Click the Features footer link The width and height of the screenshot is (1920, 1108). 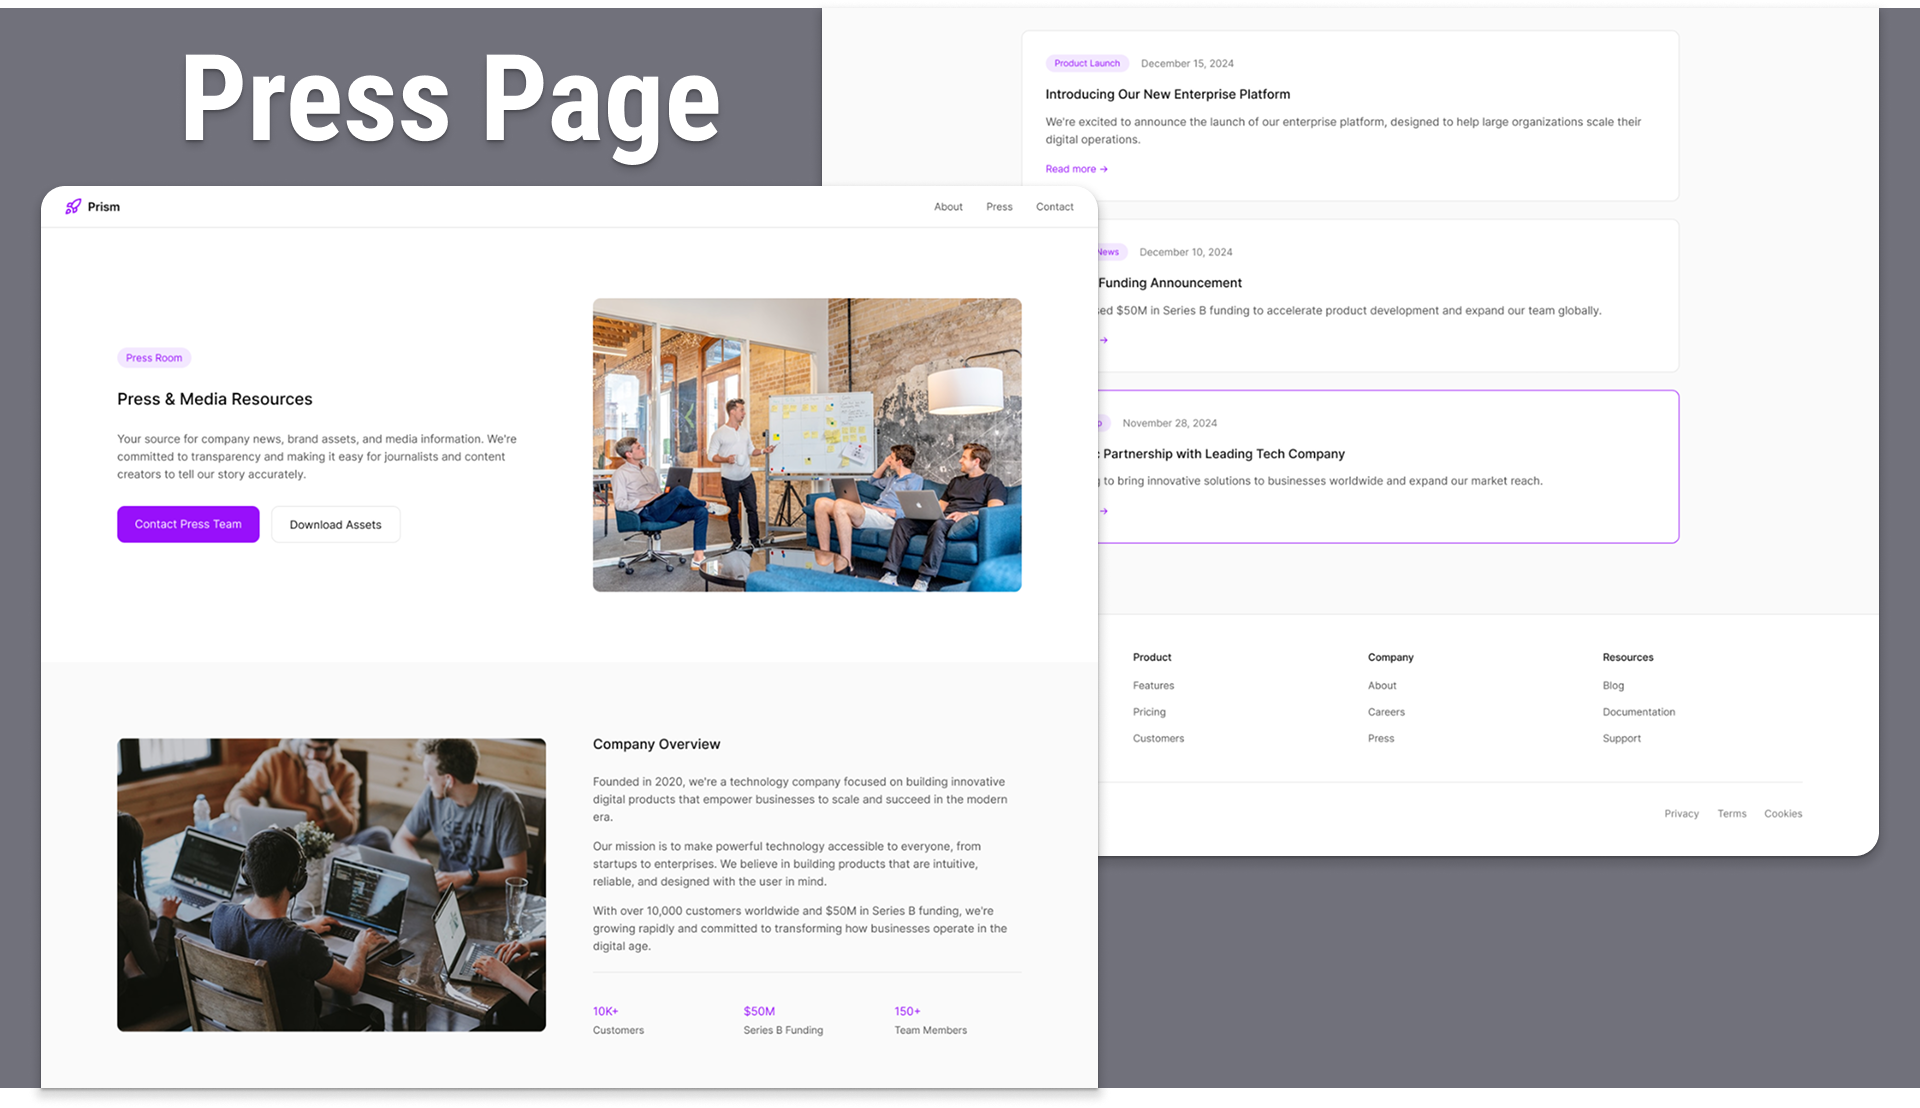click(1153, 686)
